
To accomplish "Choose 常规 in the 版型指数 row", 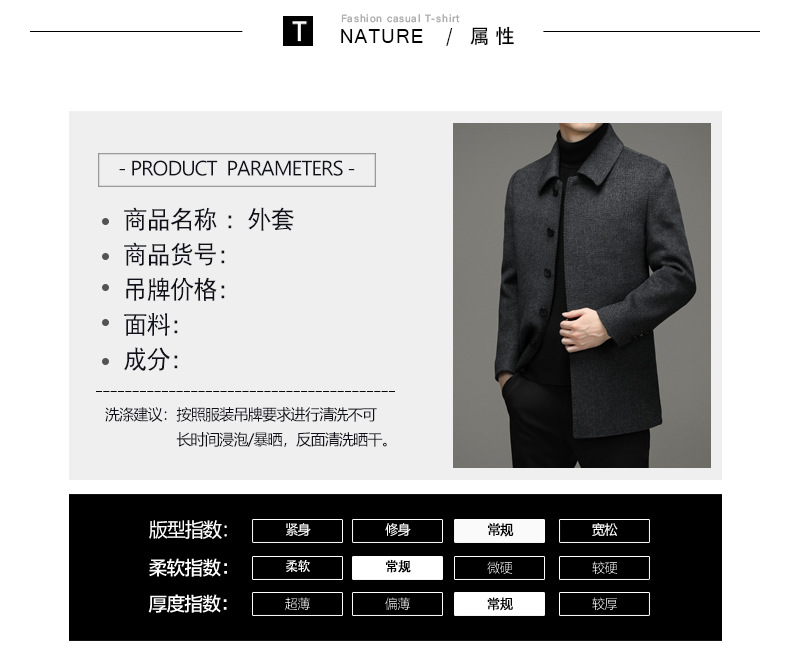I will coord(499,530).
